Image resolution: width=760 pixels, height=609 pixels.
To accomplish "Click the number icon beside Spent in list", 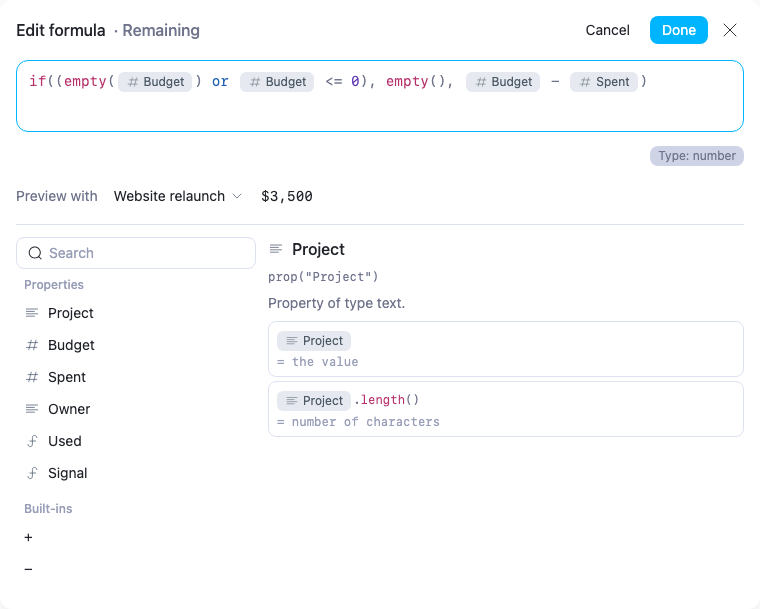I will (32, 377).
